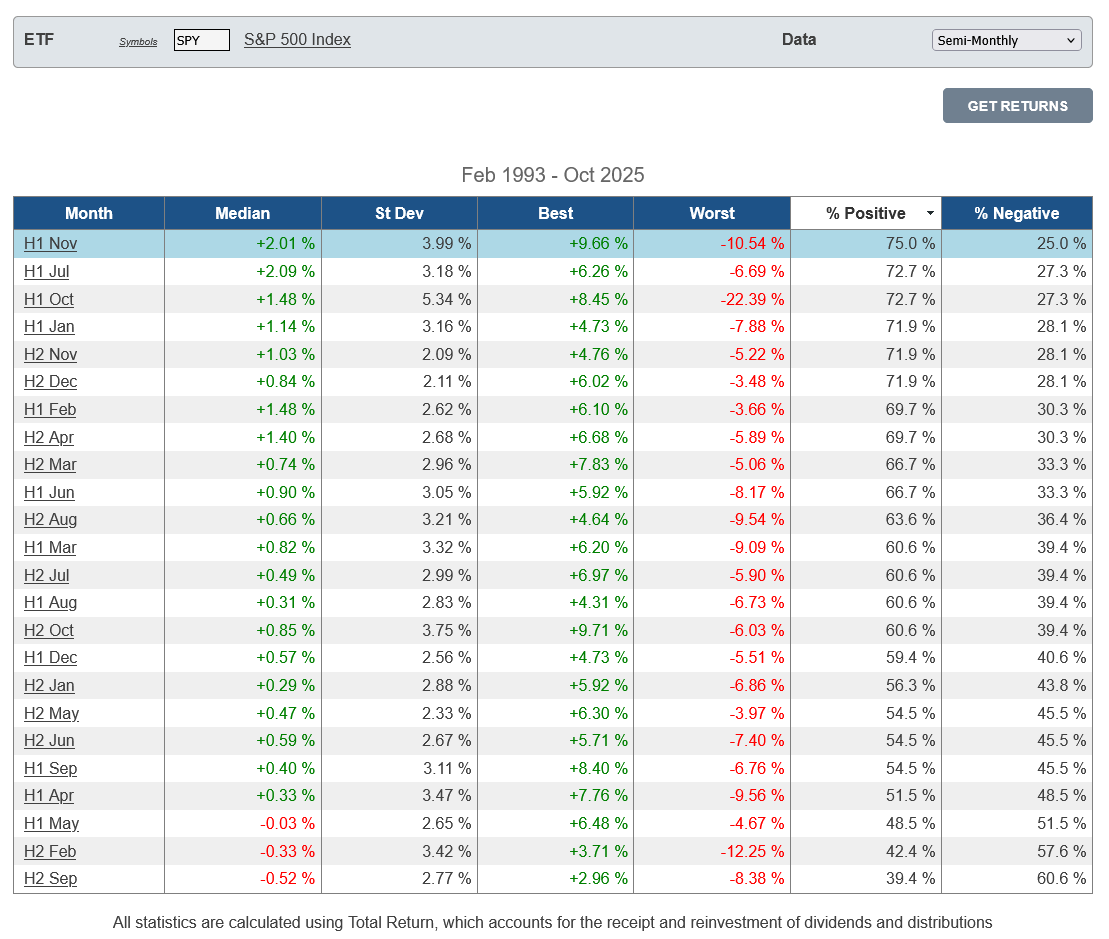Click the Month column header
The width and height of the screenshot is (1109, 939).
click(89, 213)
